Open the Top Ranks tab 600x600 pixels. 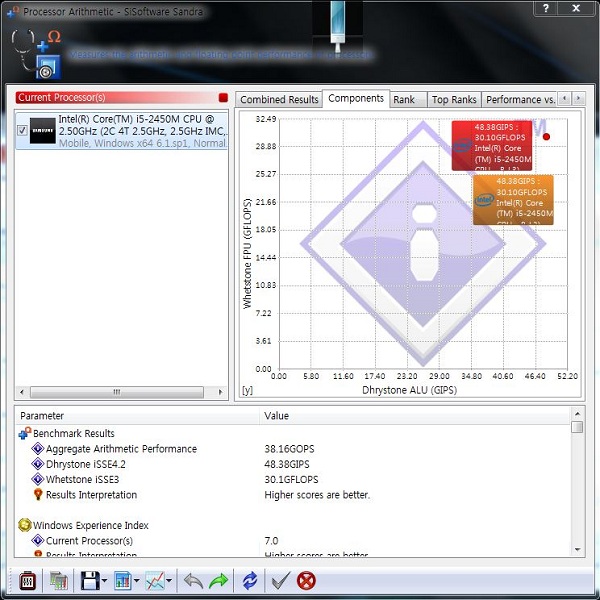pos(454,99)
